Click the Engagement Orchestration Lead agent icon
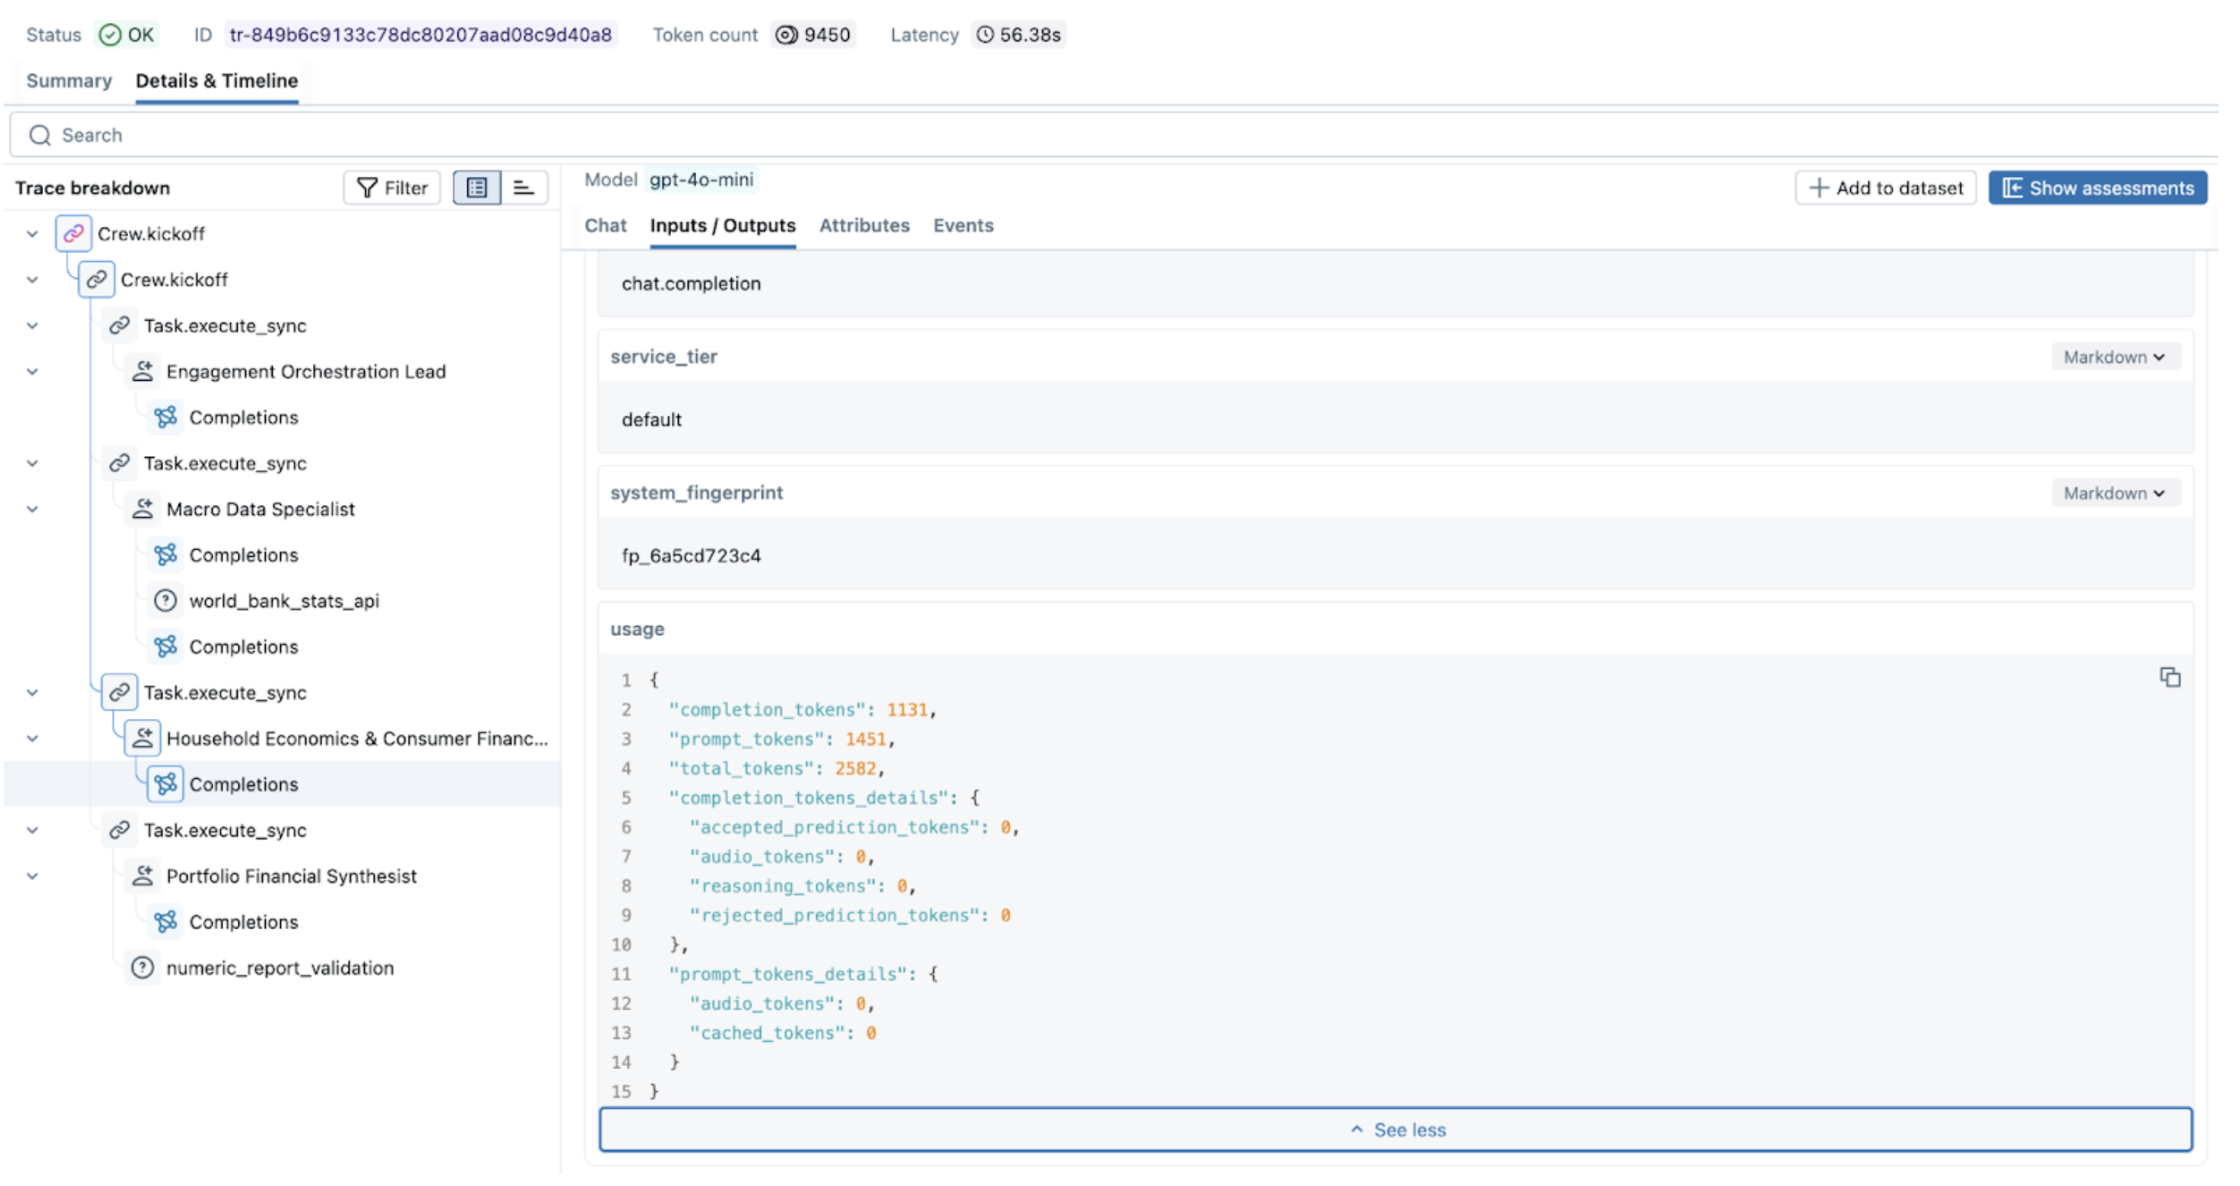This screenshot has width=2240, height=1186. pos(142,372)
